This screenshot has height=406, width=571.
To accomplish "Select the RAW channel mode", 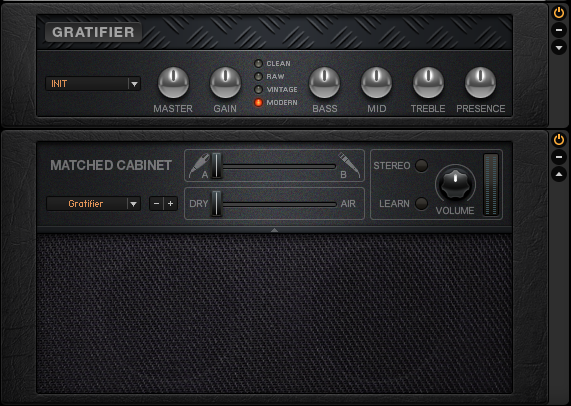I will coord(258,76).
